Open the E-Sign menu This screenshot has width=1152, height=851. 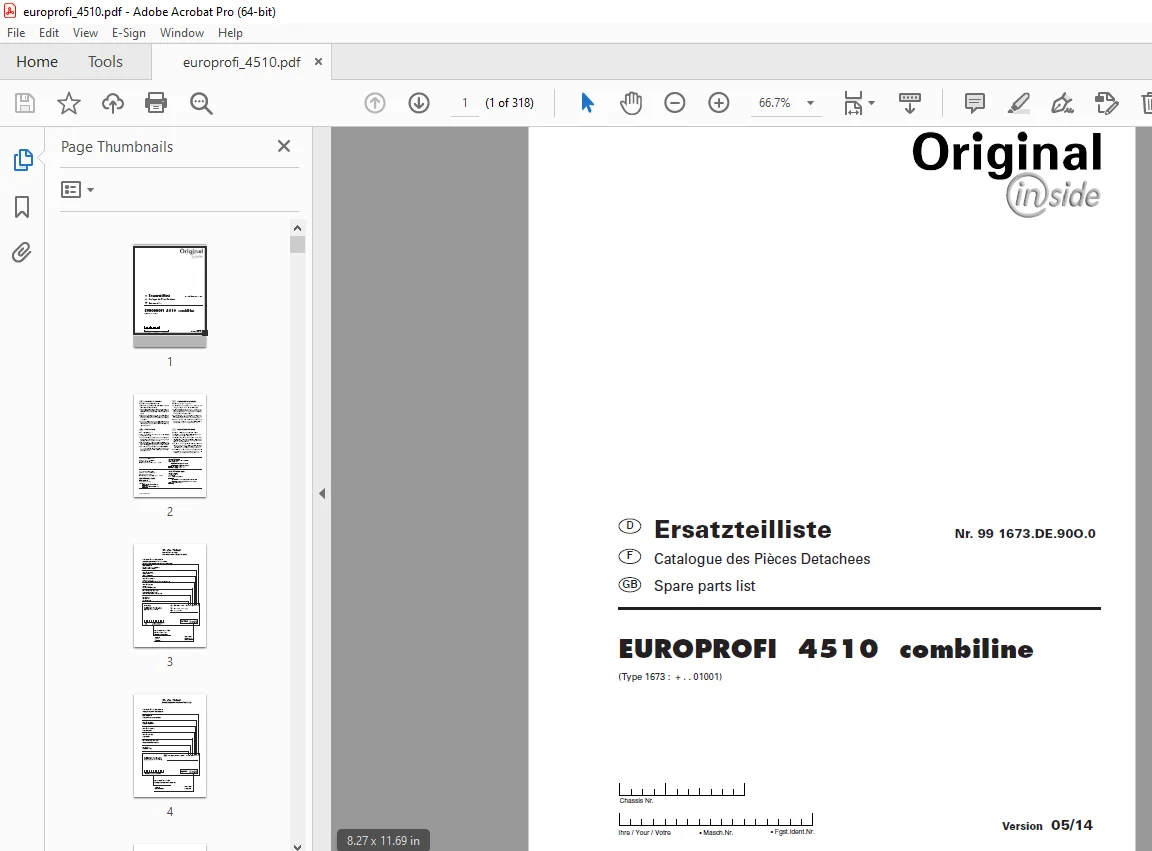[129, 33]
